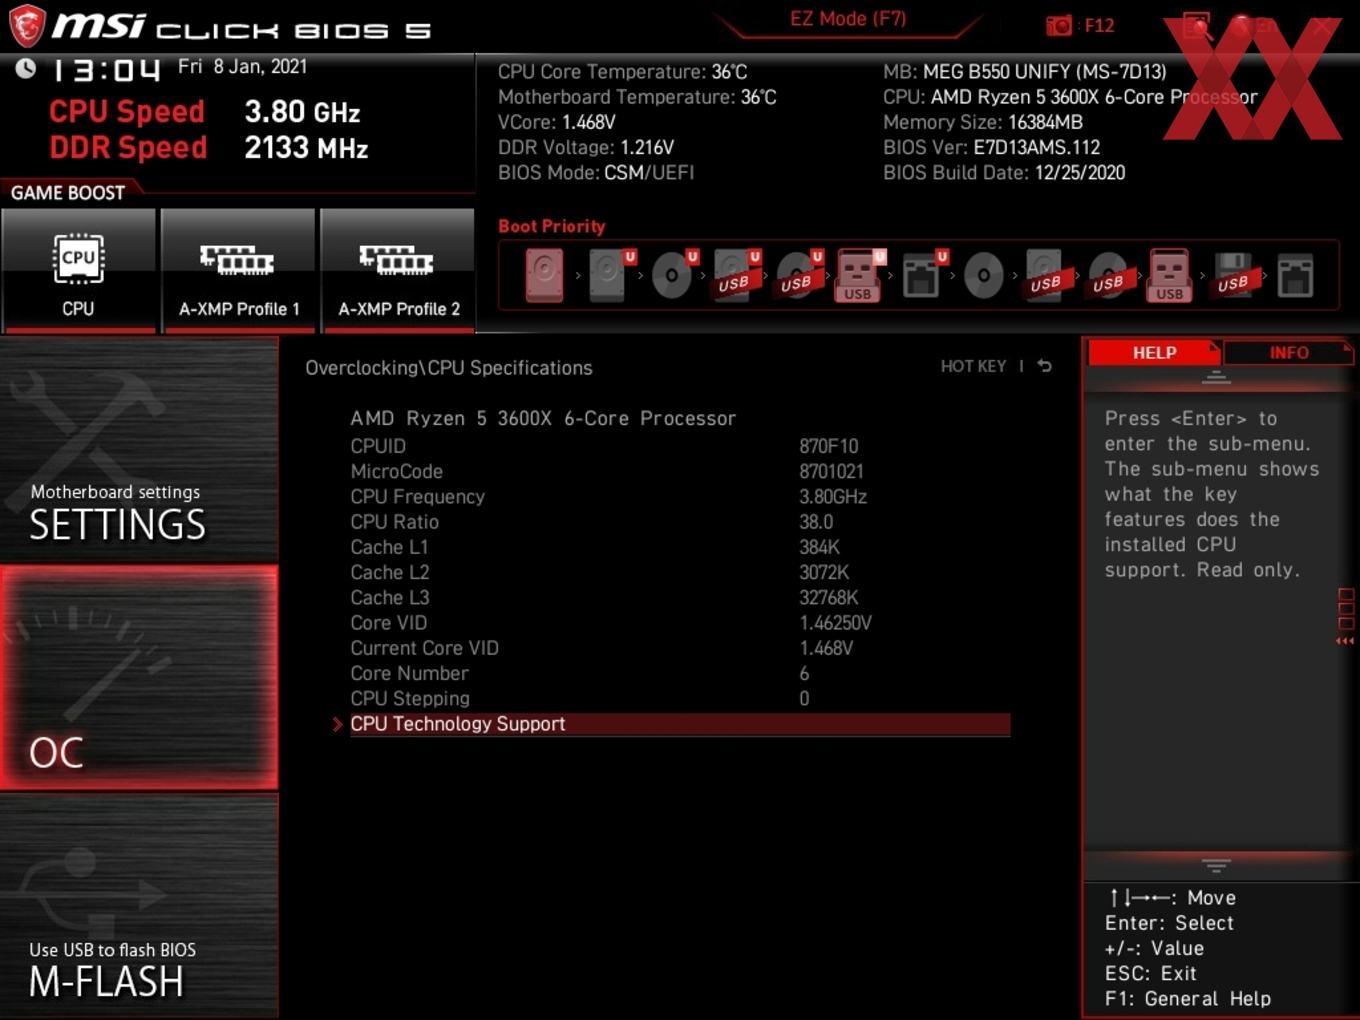Select the UEFI USB CD/DVD boot icon
The width and height of the screenshot is (1360, 1020).
[x=797, y=275]
